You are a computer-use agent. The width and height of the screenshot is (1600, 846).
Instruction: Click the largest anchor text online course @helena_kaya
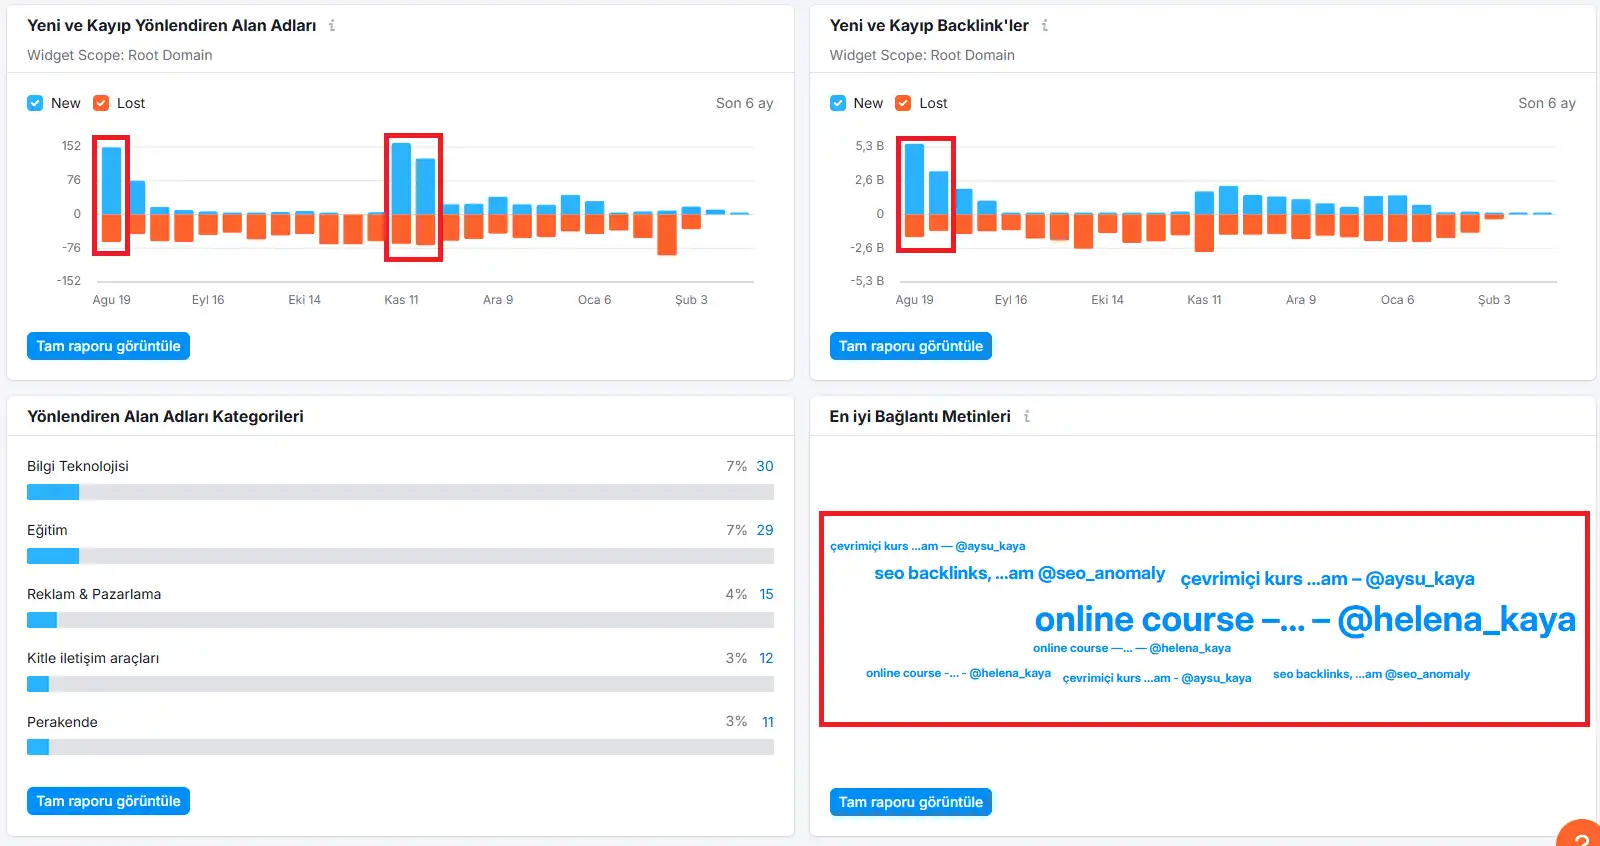pyautogui.click(x=1304, y=620)
